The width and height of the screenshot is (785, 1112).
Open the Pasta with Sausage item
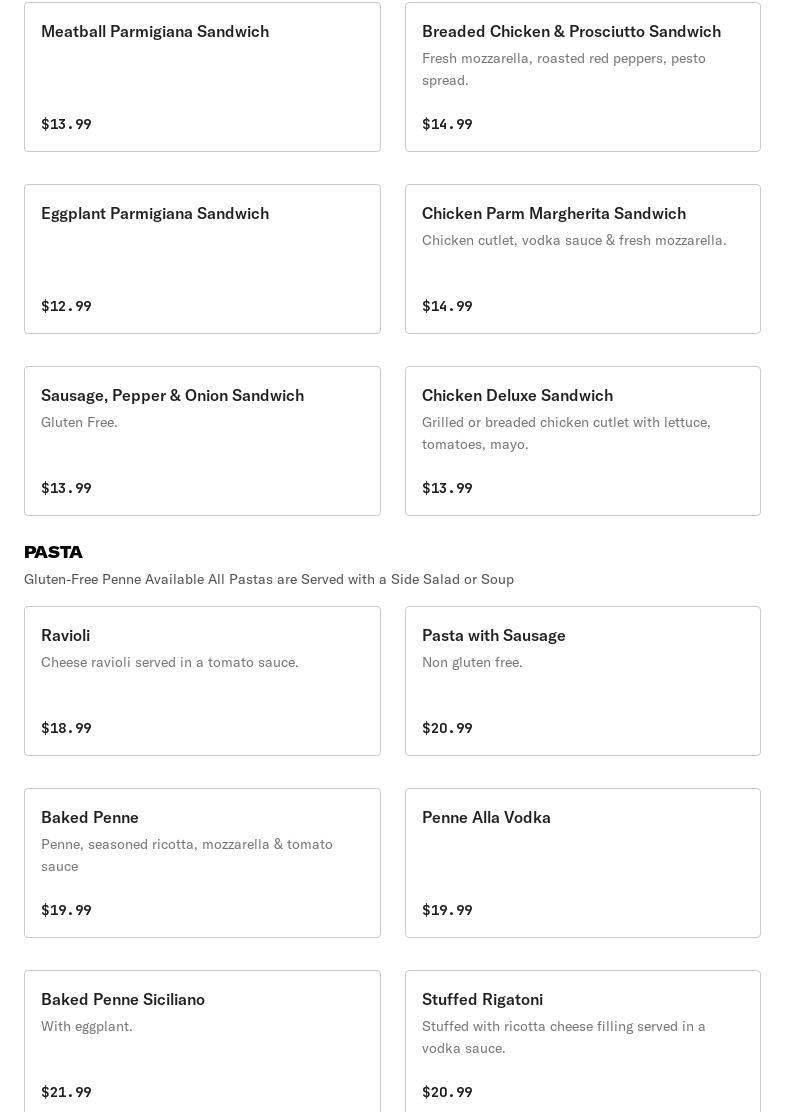582,681
